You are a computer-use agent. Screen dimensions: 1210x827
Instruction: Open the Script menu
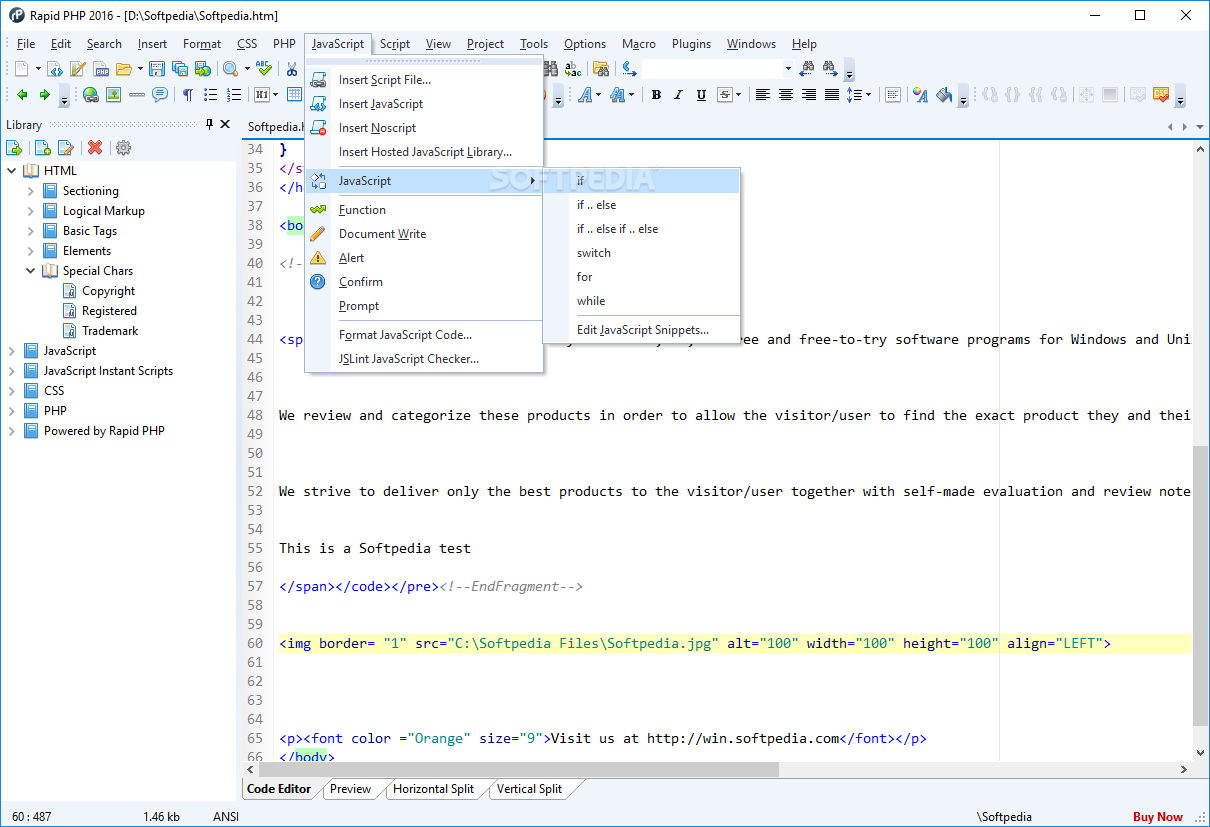tap(395, 44)
